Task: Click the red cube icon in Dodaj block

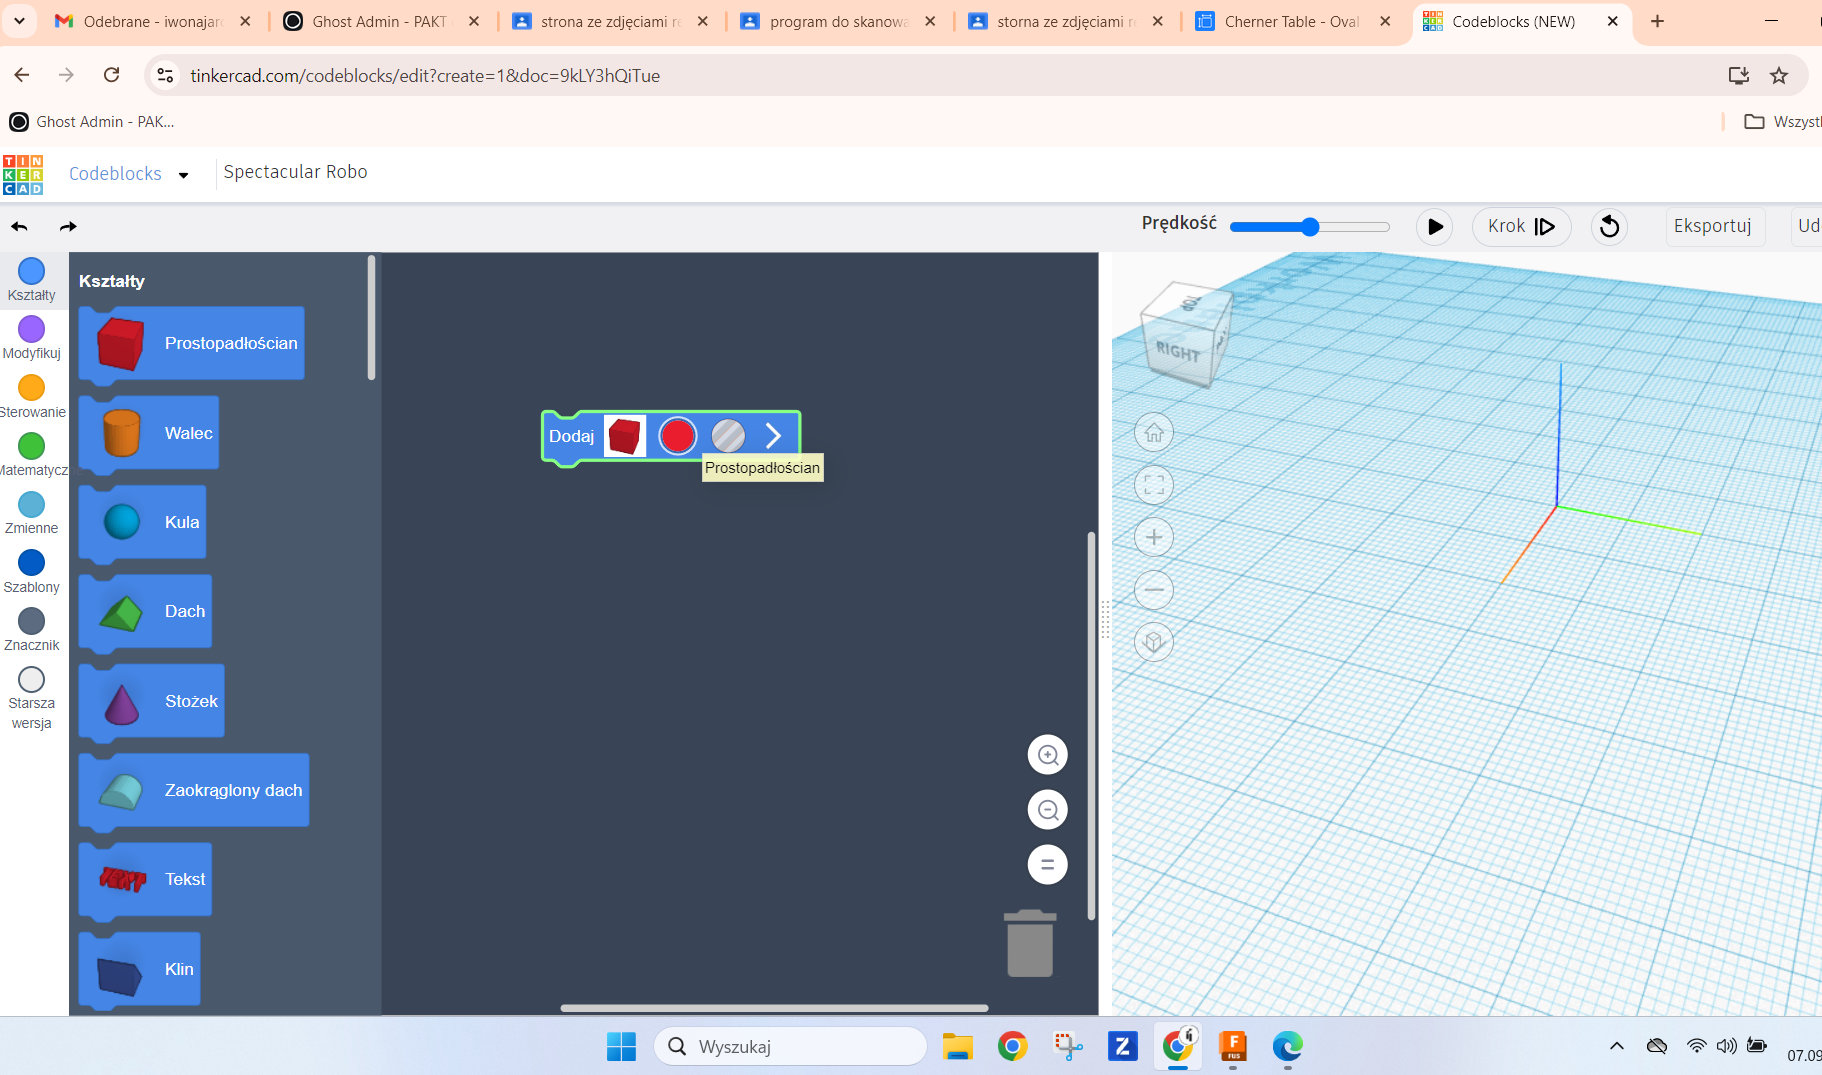Action: tap(625, 436)
